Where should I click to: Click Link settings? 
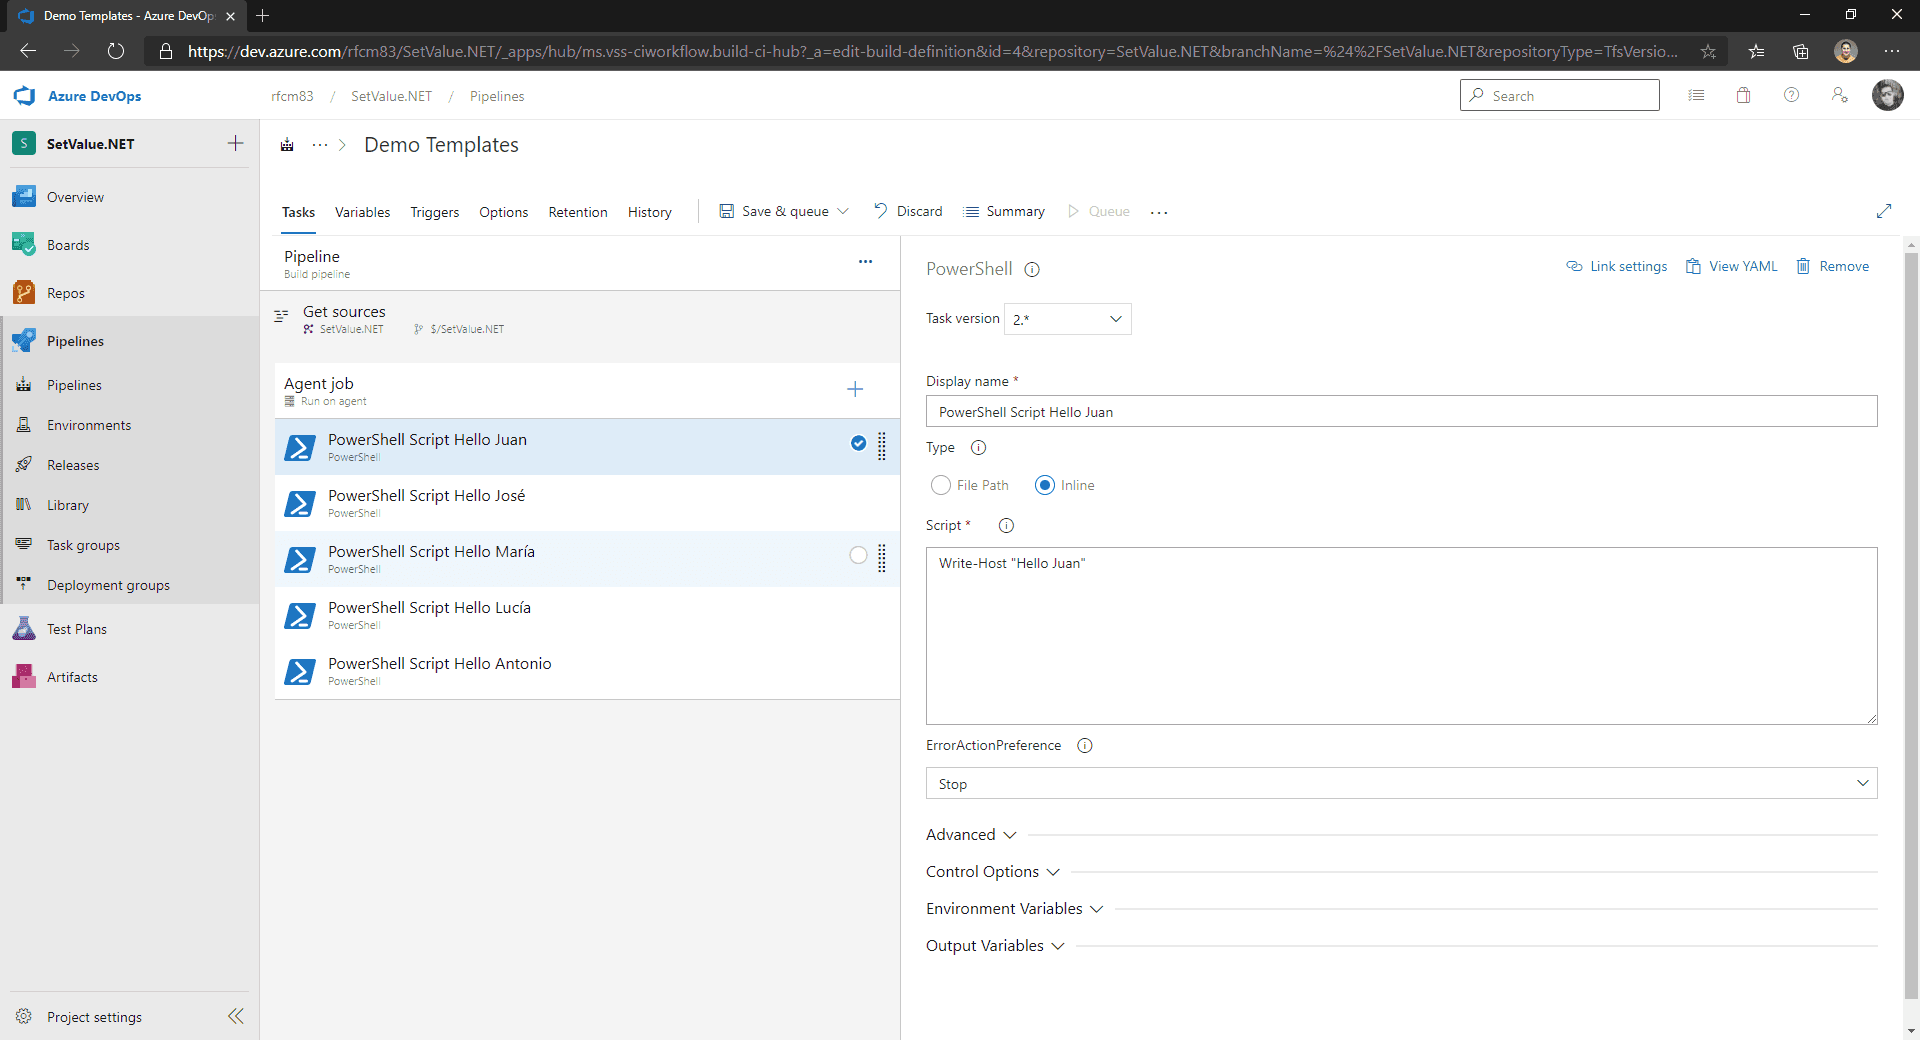point(1617,266)
